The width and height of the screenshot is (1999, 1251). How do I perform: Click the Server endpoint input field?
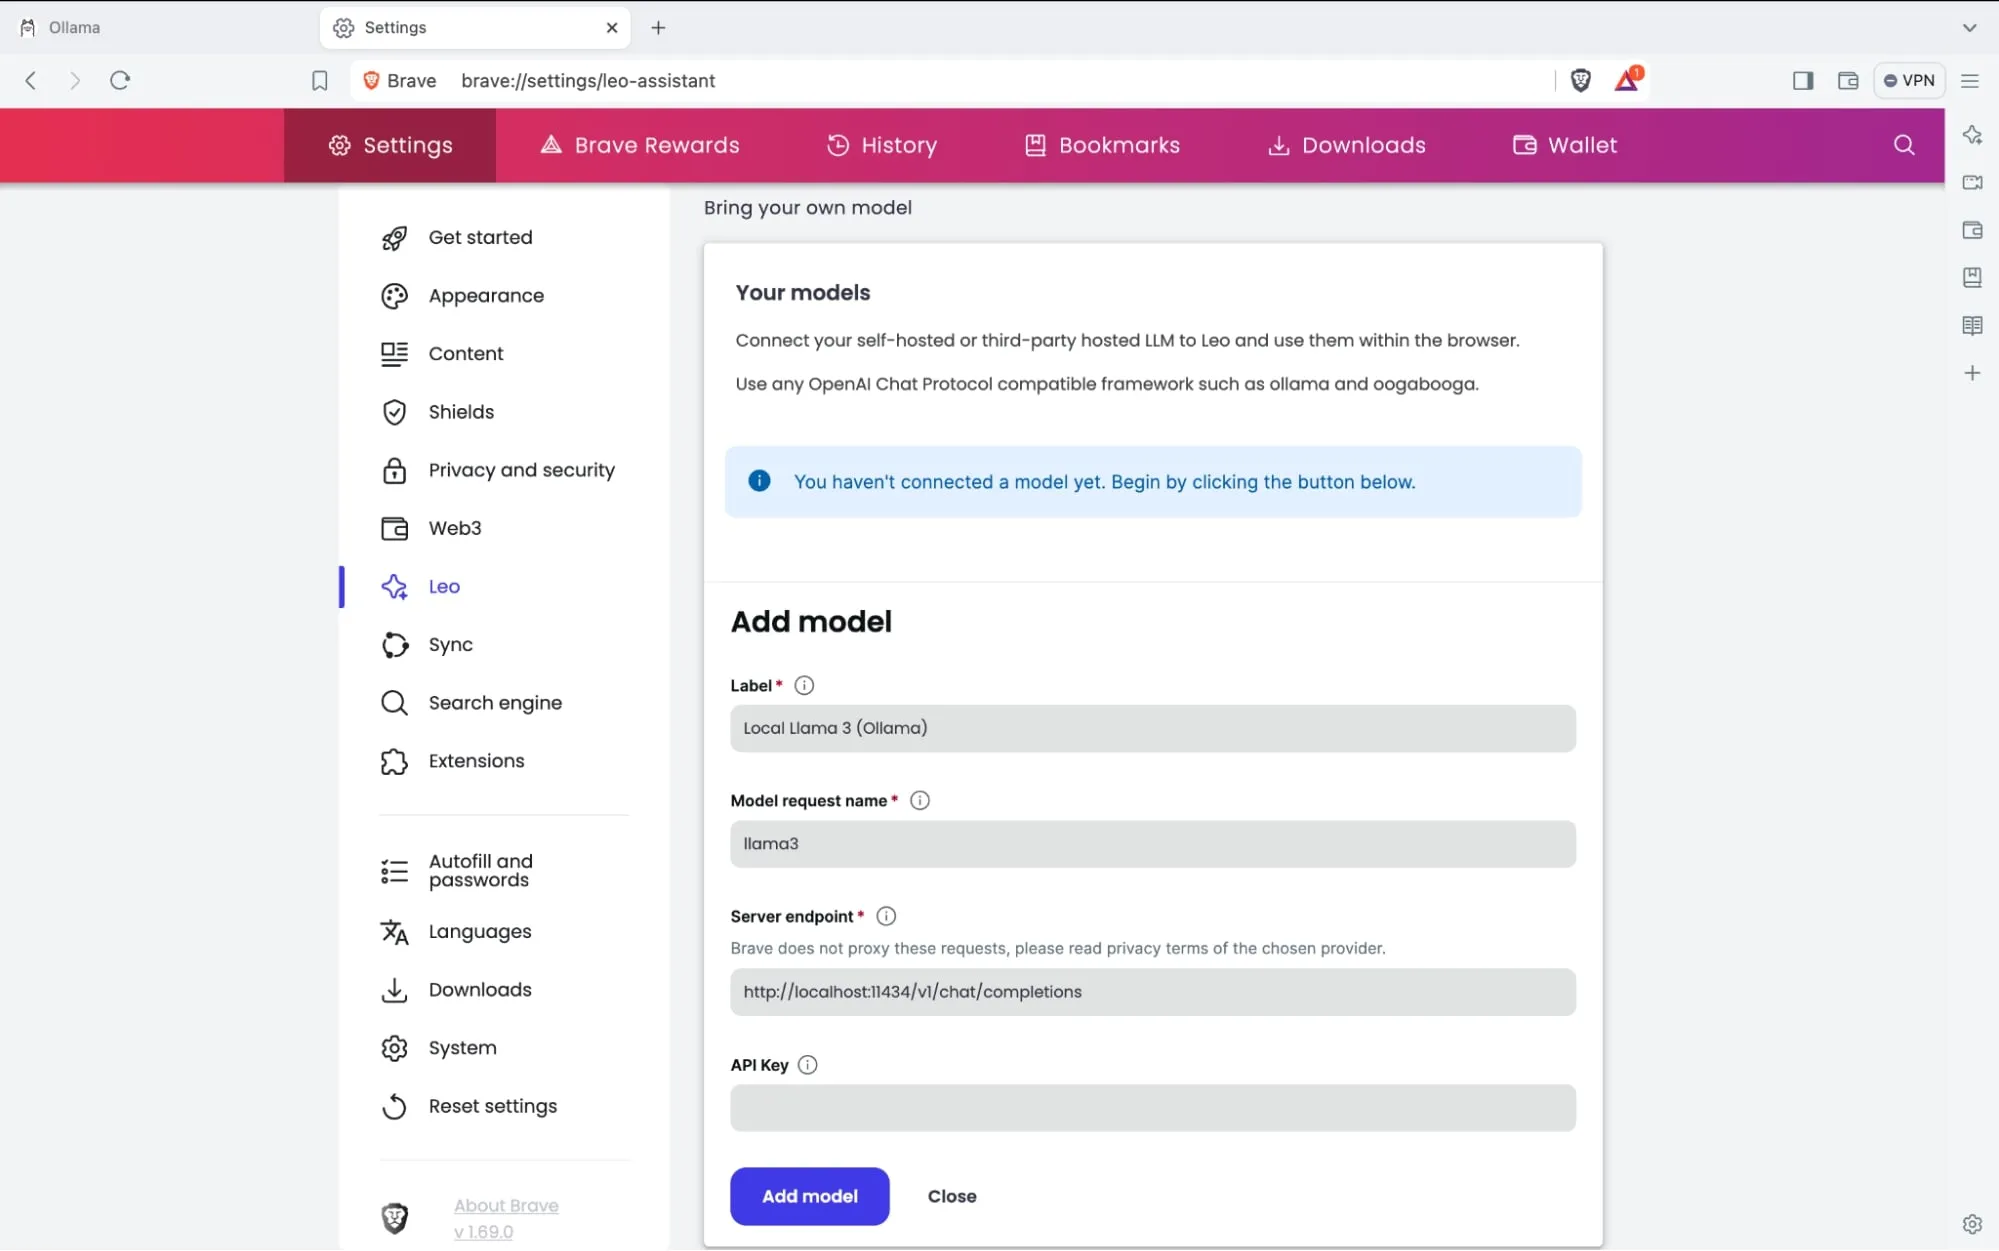point(1152,992)
